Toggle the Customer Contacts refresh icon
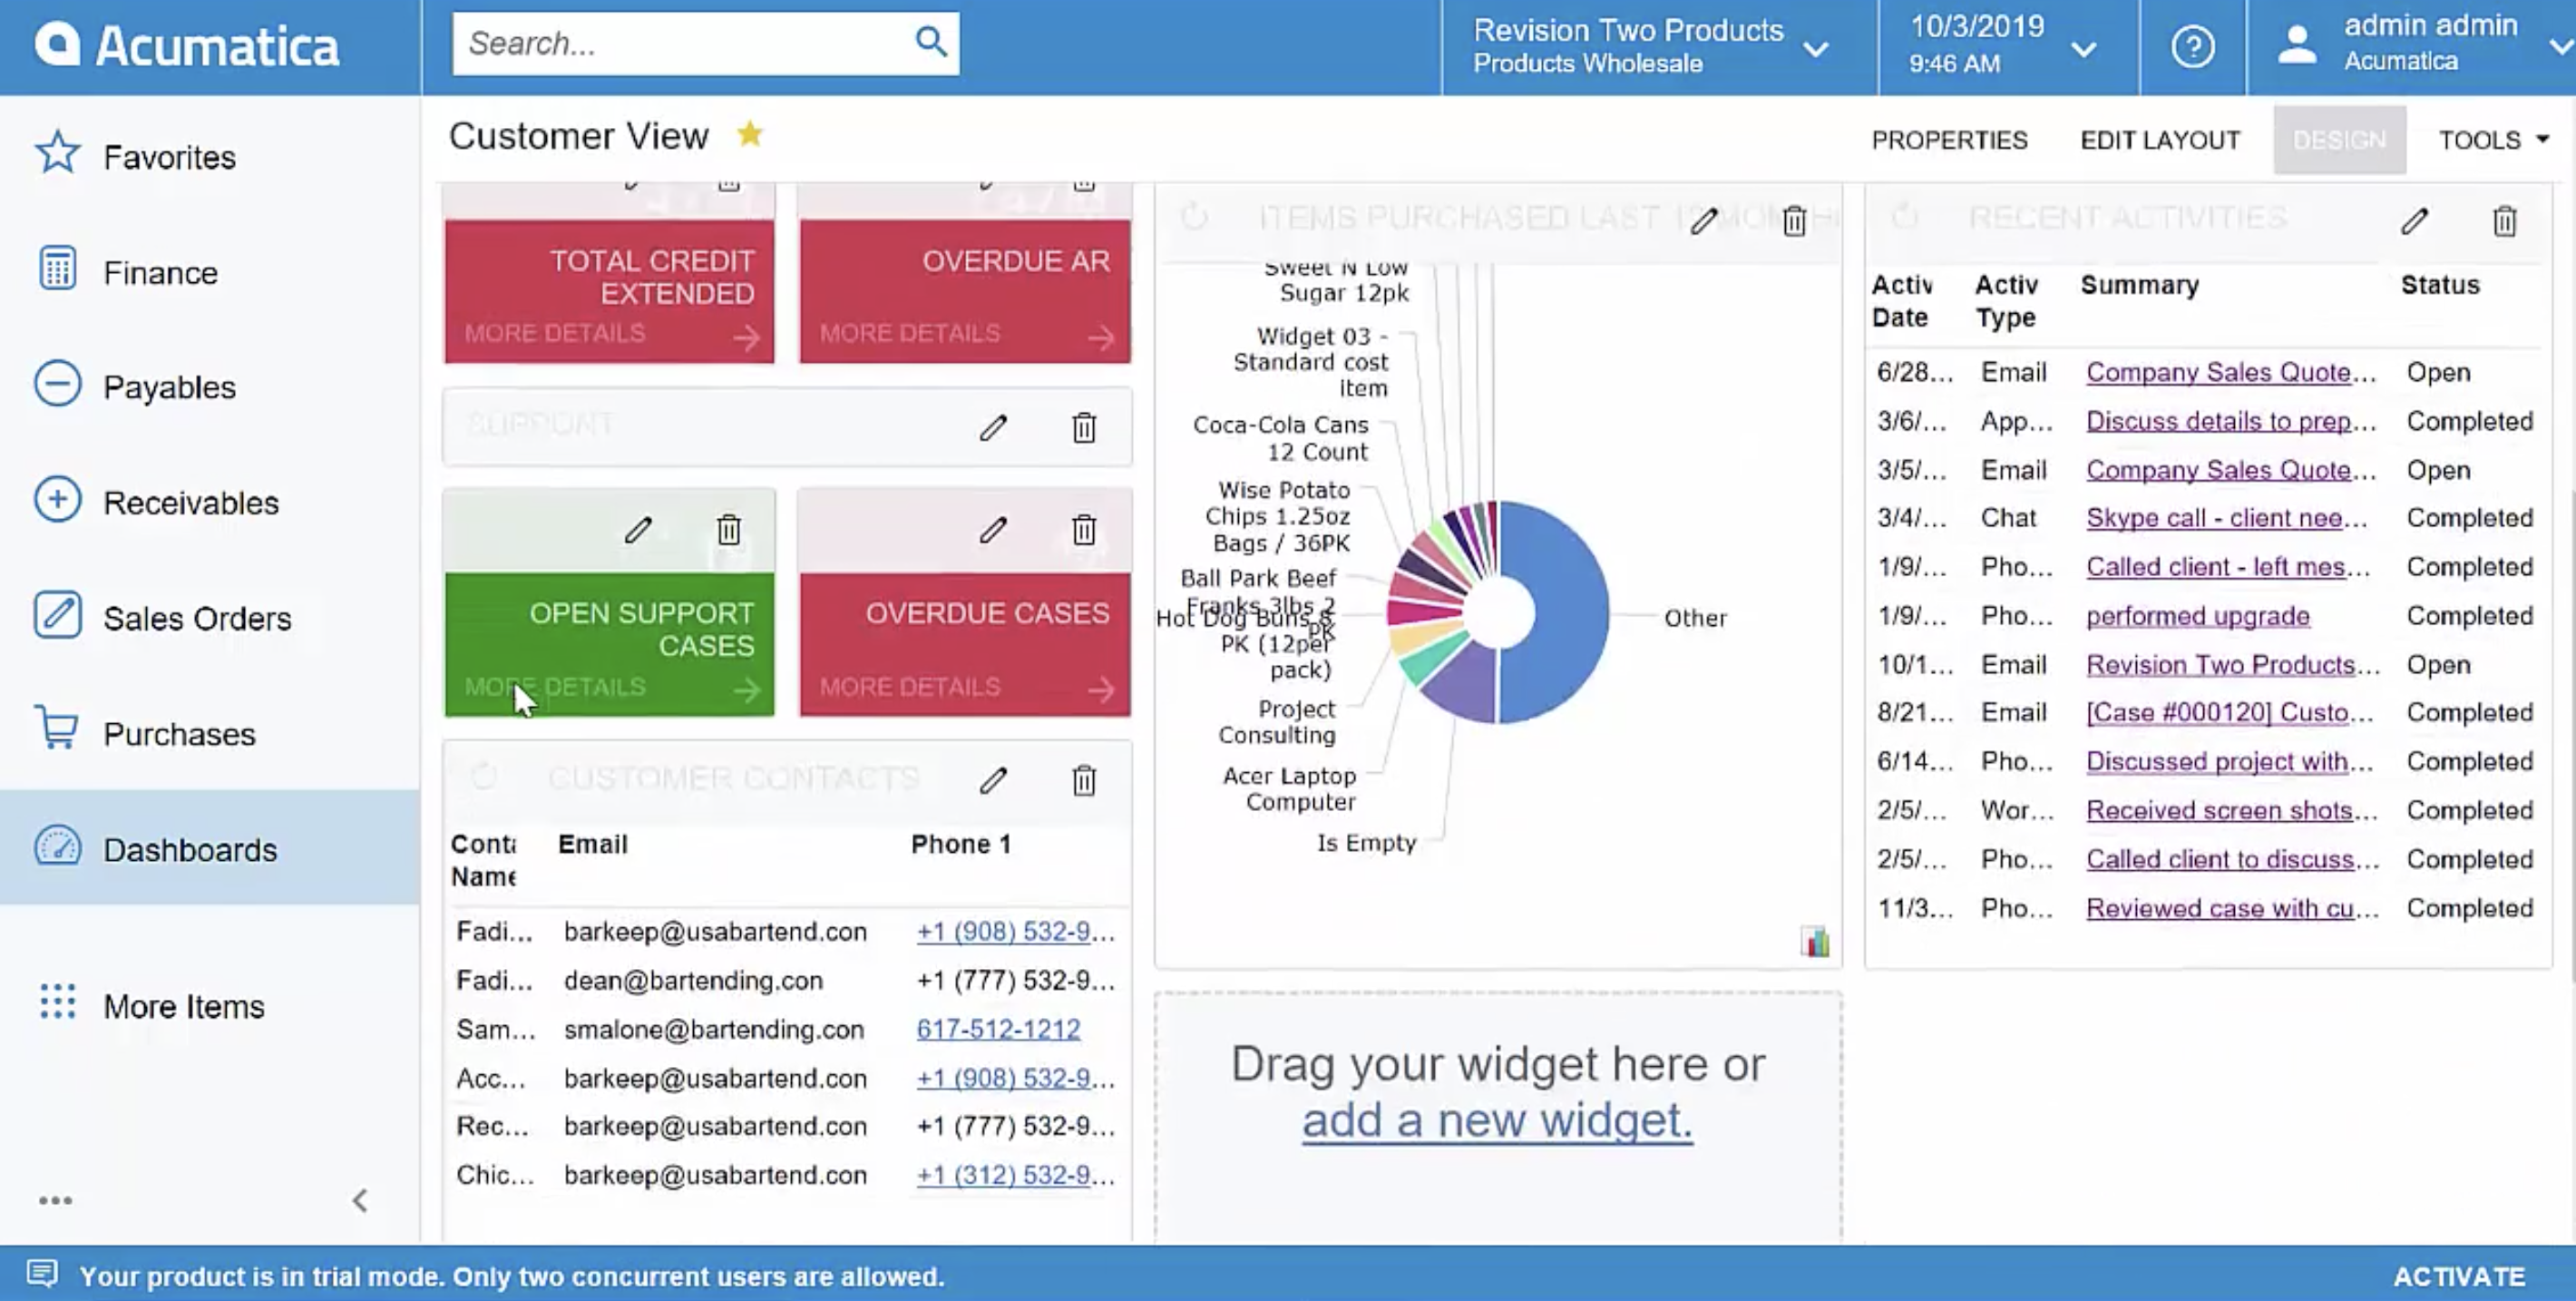Screen dimensions: 2576x1301 point(481,778)
